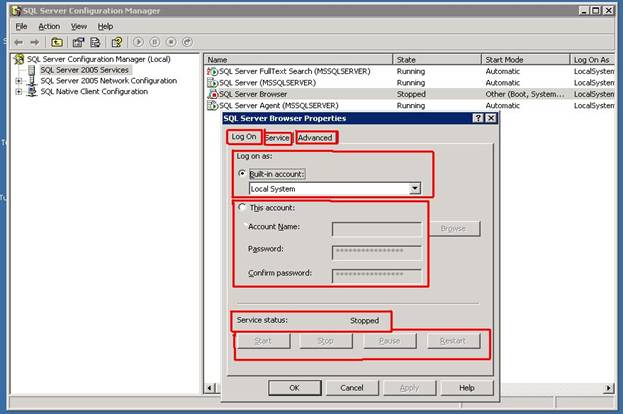Select the SQL Server FullText Search service icon
This screenshot has width=623, height=414.
(x=212, y=72)
